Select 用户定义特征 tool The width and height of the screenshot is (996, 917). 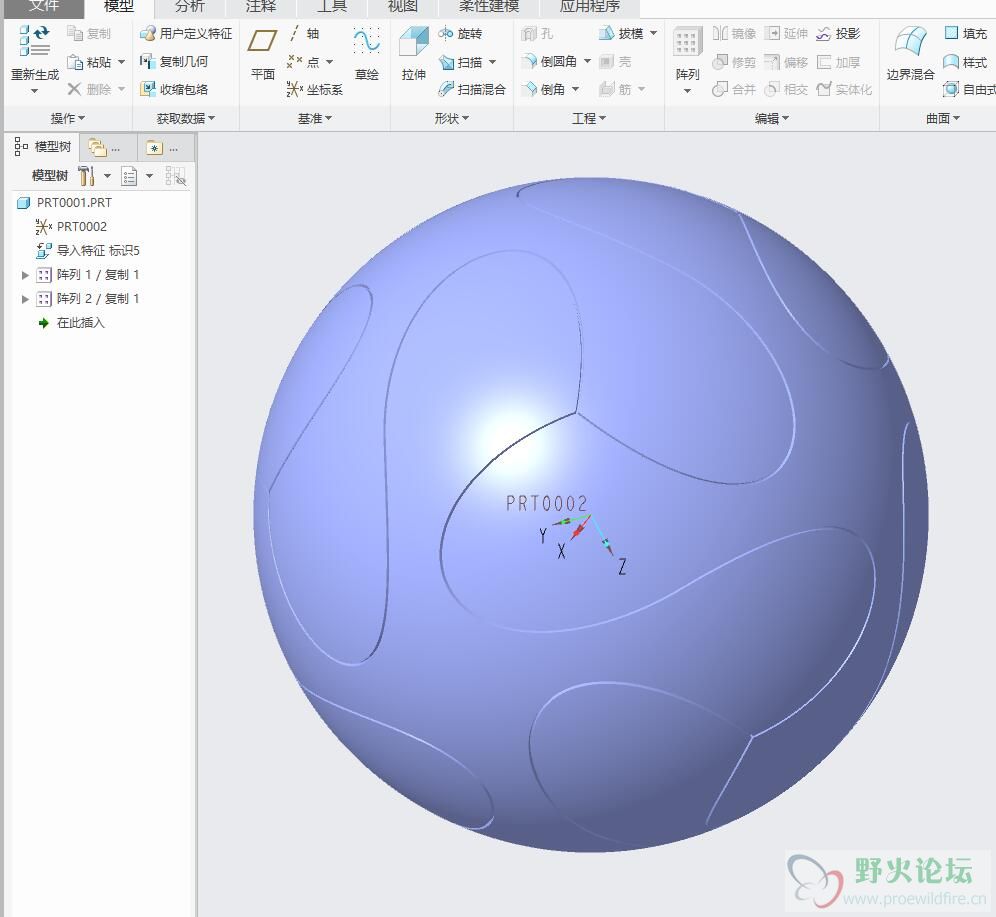click(185, 33)
